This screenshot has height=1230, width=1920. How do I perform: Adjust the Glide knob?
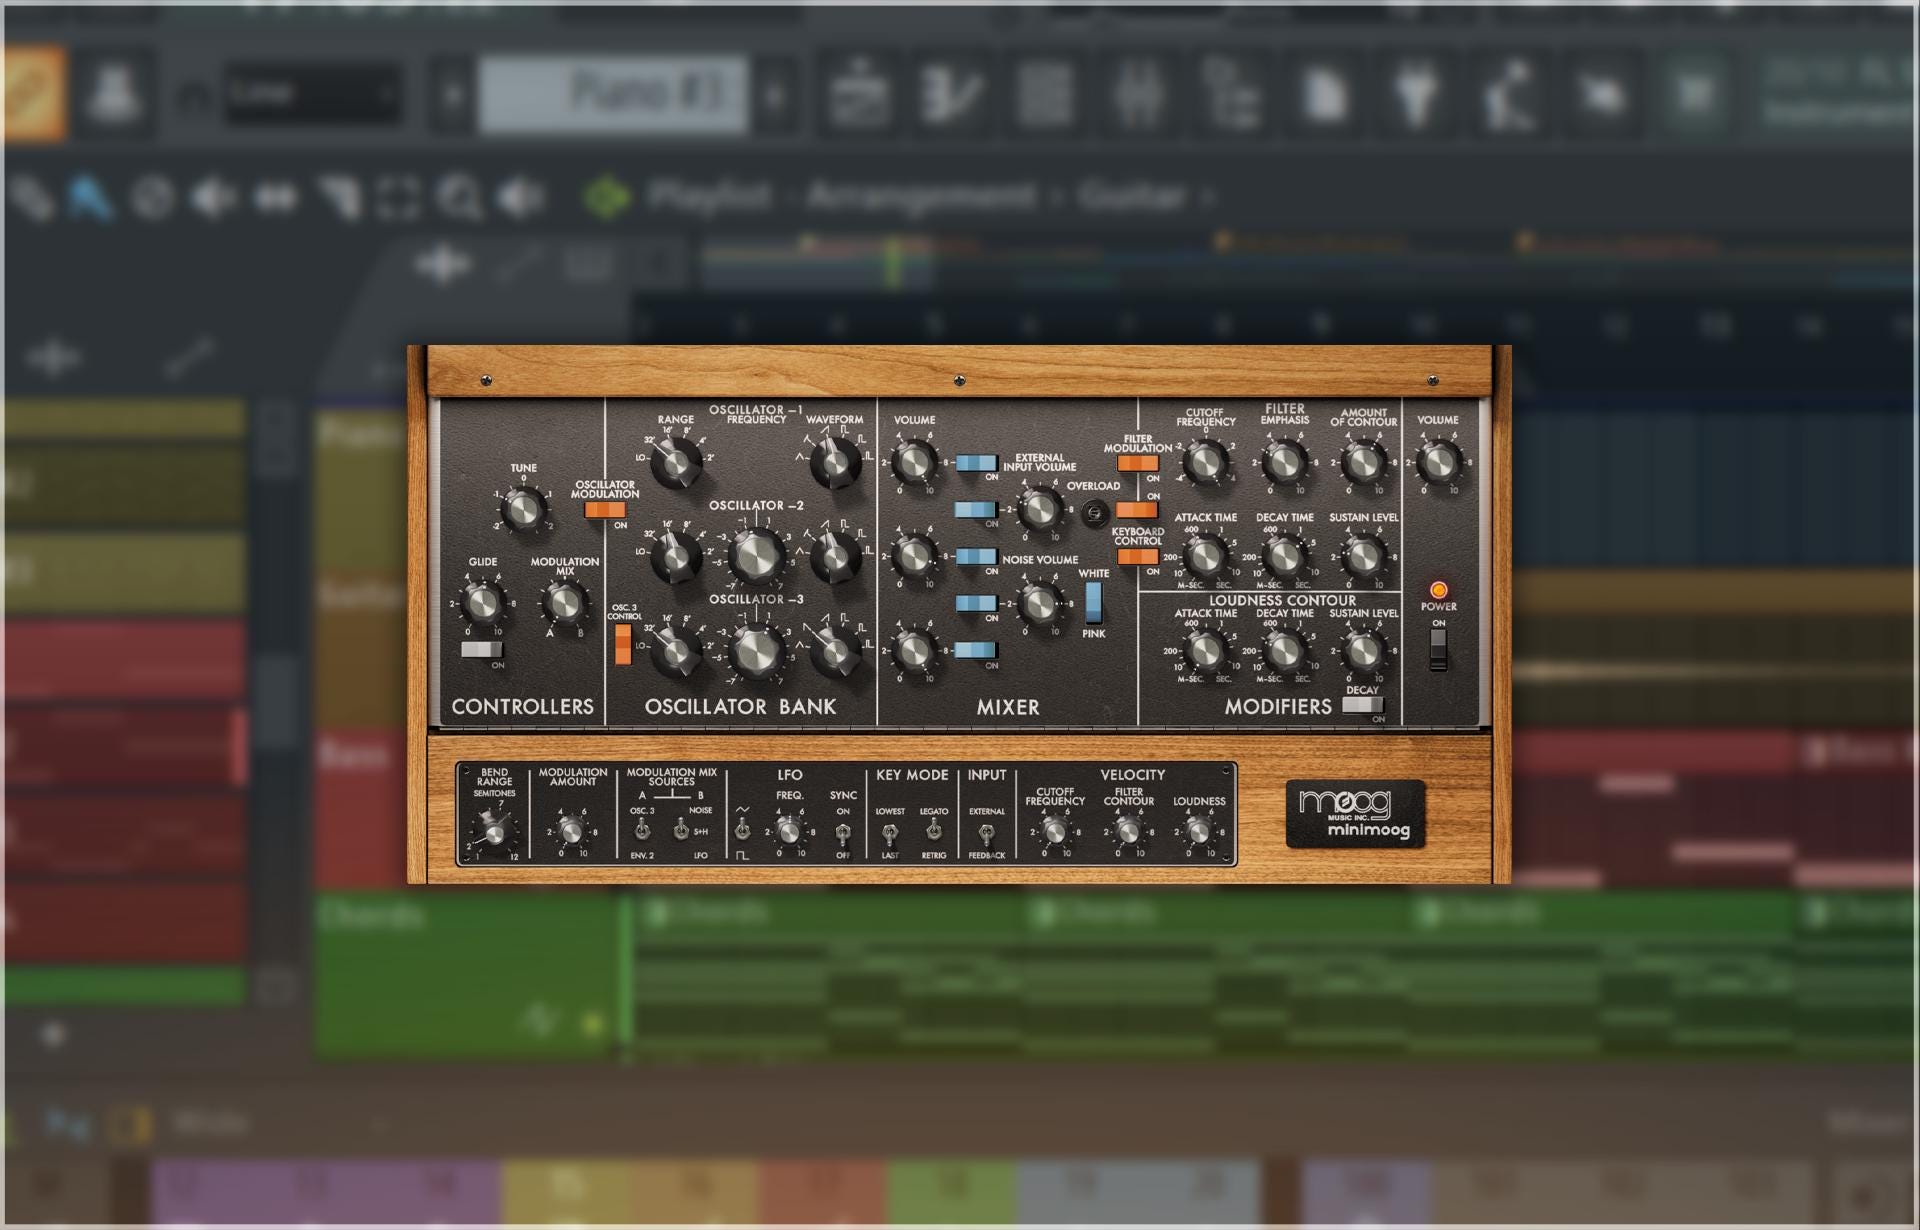[x=483, y=603]
